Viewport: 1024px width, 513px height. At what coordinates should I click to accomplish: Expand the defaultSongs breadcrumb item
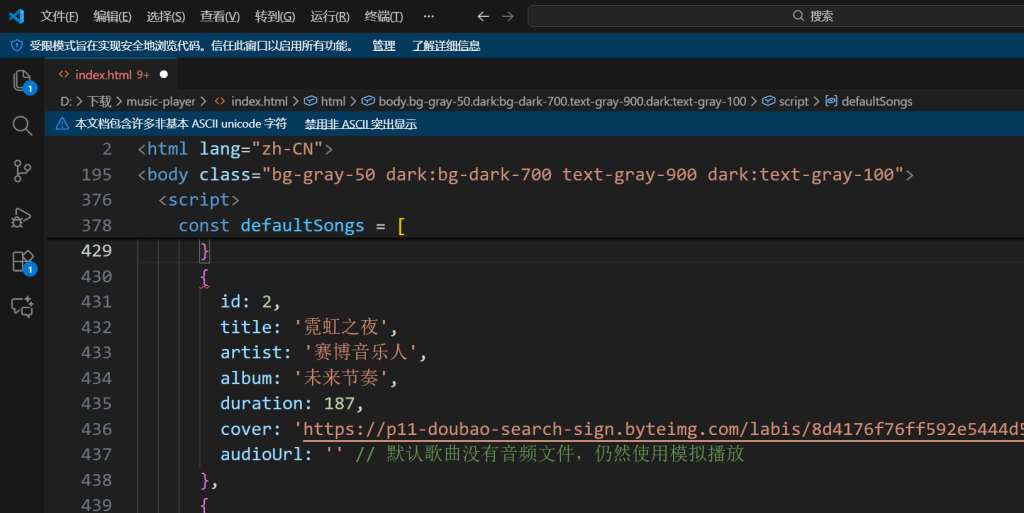pyautogui.click(x=876, y=101)
